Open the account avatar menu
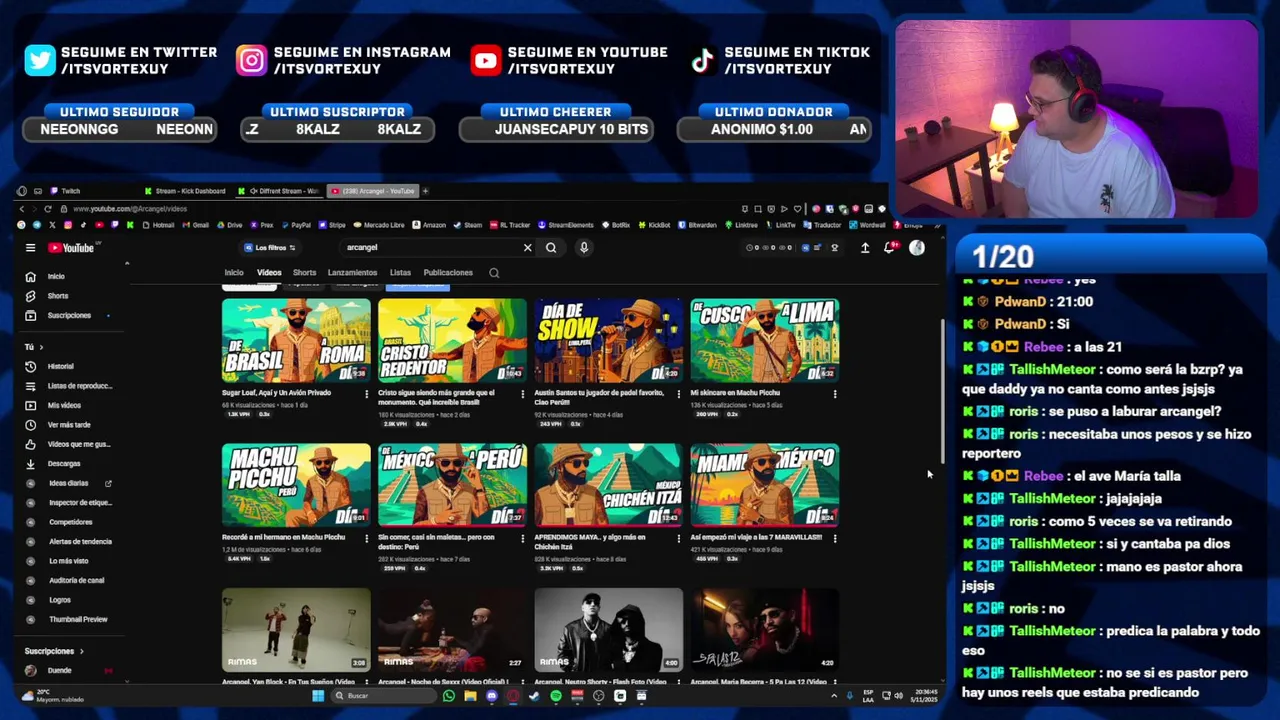1280x720 pixels. pos(917,248)
